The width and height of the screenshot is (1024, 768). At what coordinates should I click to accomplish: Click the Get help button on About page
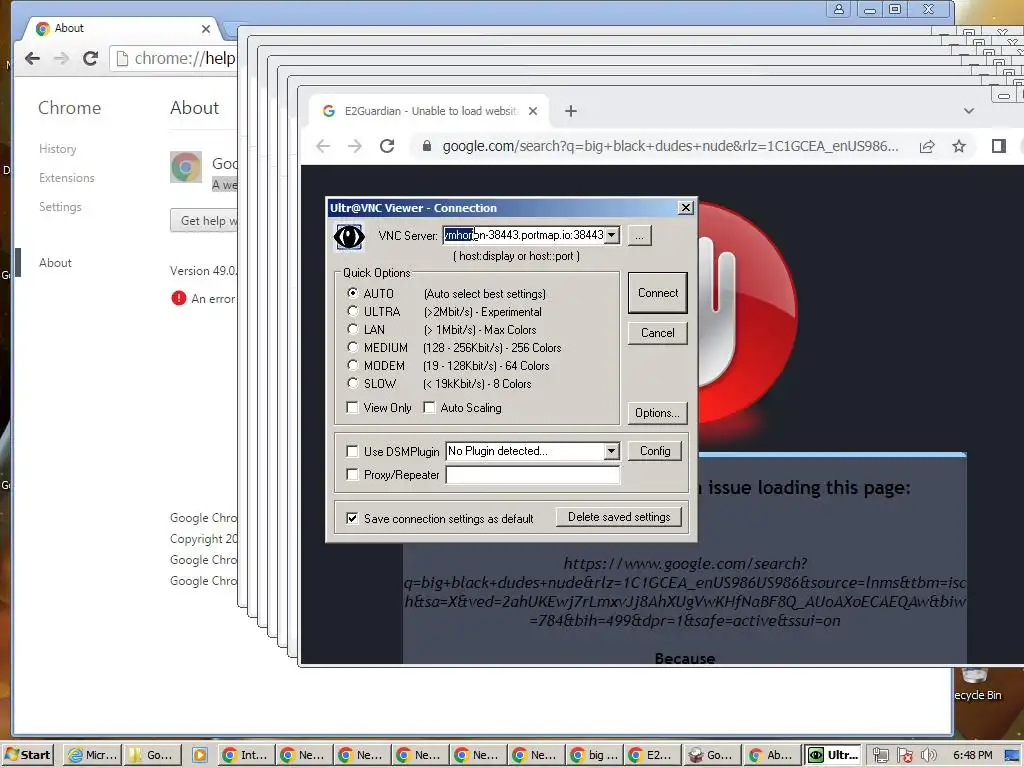point(204,221)
